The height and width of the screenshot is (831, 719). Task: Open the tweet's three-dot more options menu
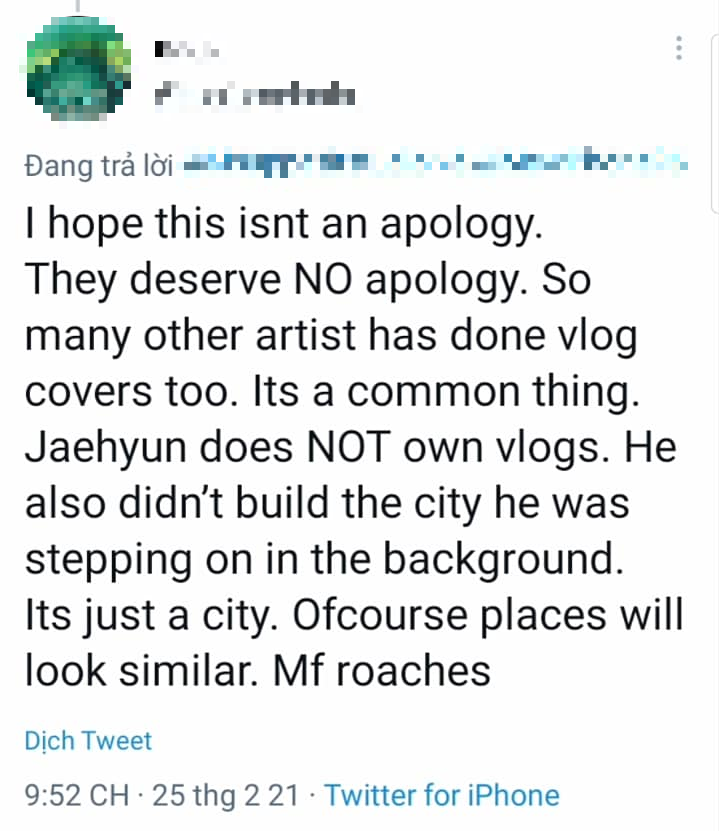[679, 47]
